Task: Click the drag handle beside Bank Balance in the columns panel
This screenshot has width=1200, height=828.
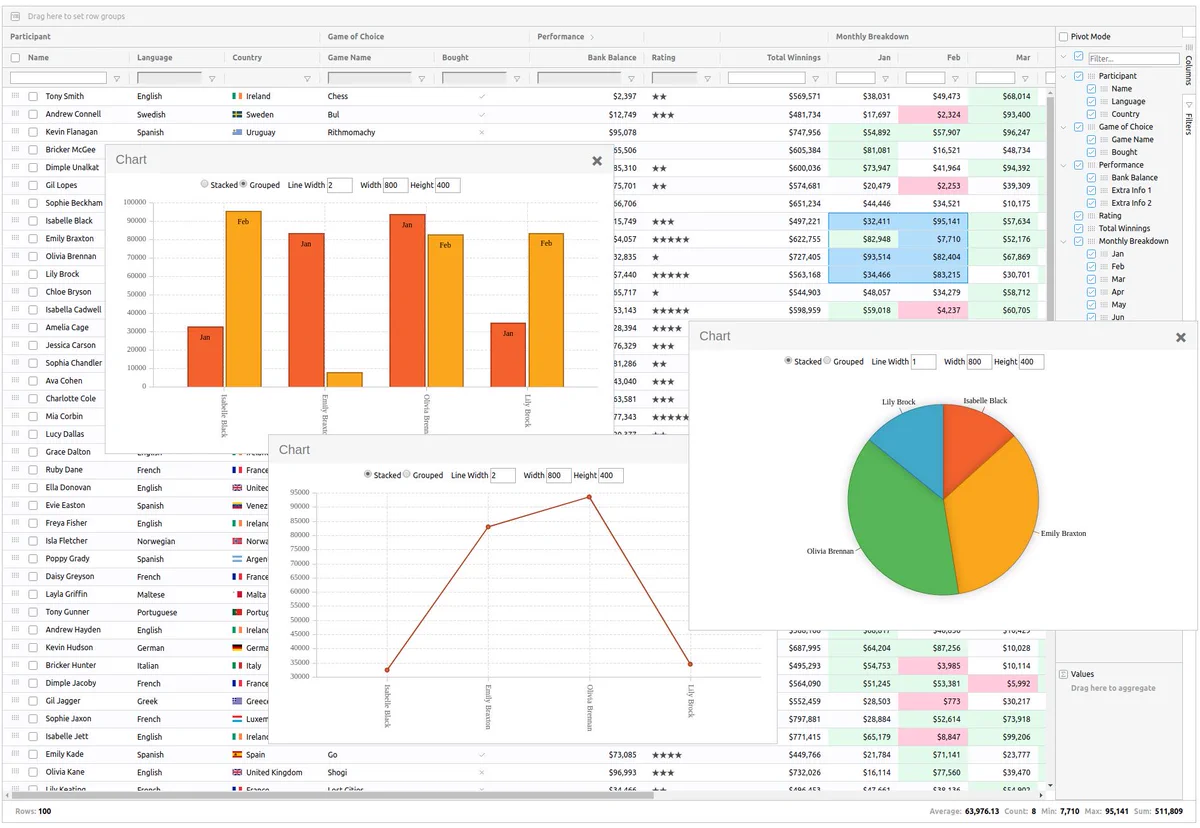Action: (x=1104, y=178)
